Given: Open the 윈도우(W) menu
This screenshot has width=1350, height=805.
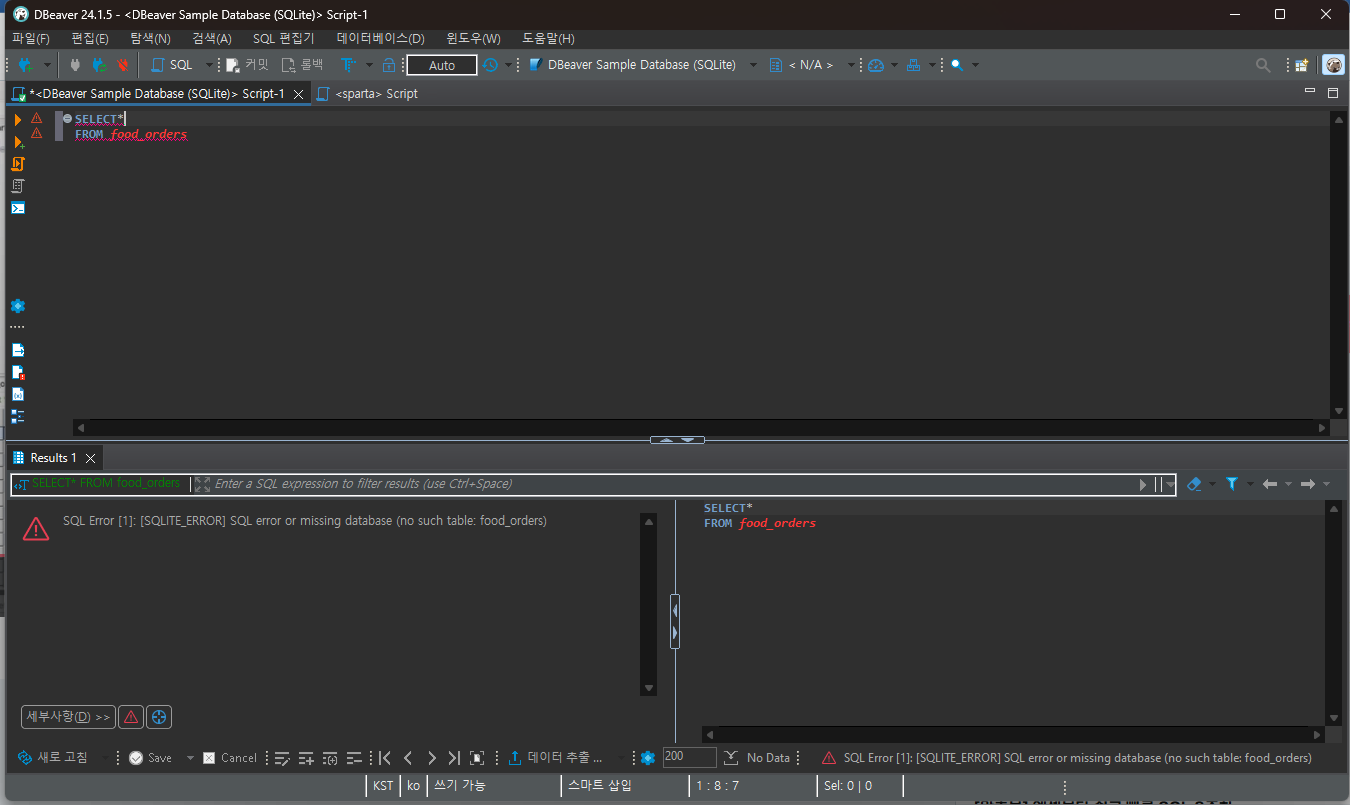Looking at the screenshot, I should click(x=473, y=38).
